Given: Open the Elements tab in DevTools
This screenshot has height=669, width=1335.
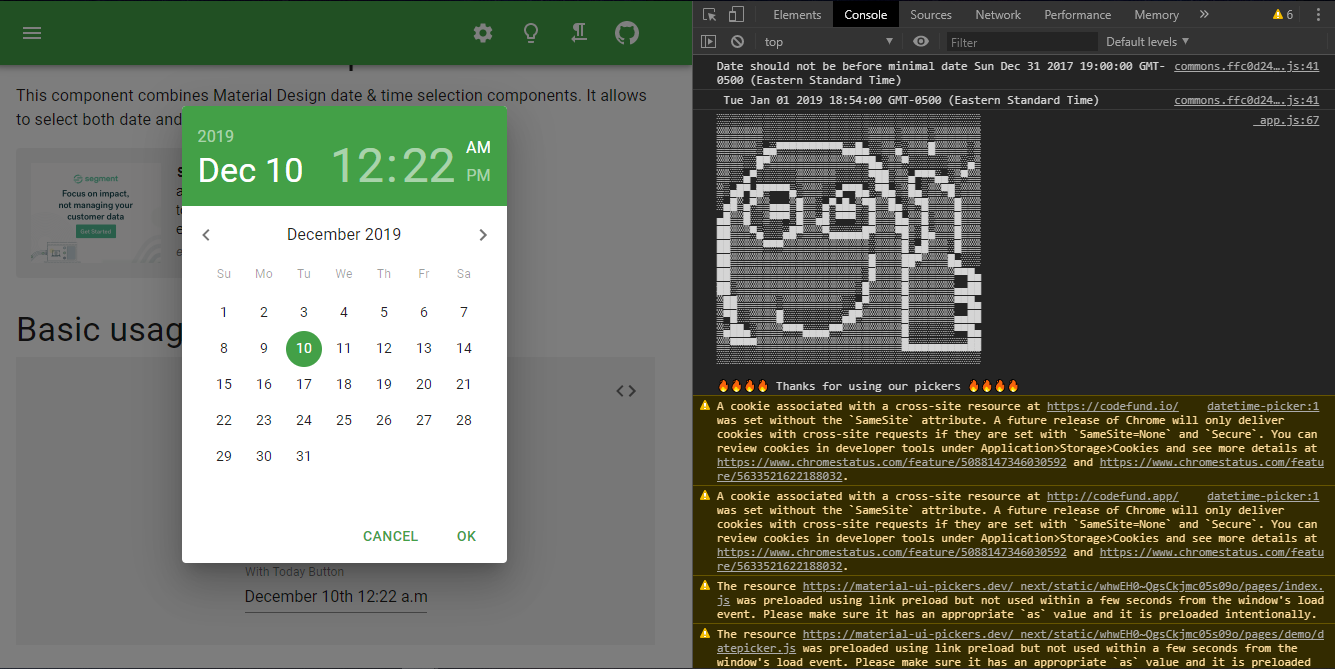Looking at the screenshot, I should (x=797, y=14).
